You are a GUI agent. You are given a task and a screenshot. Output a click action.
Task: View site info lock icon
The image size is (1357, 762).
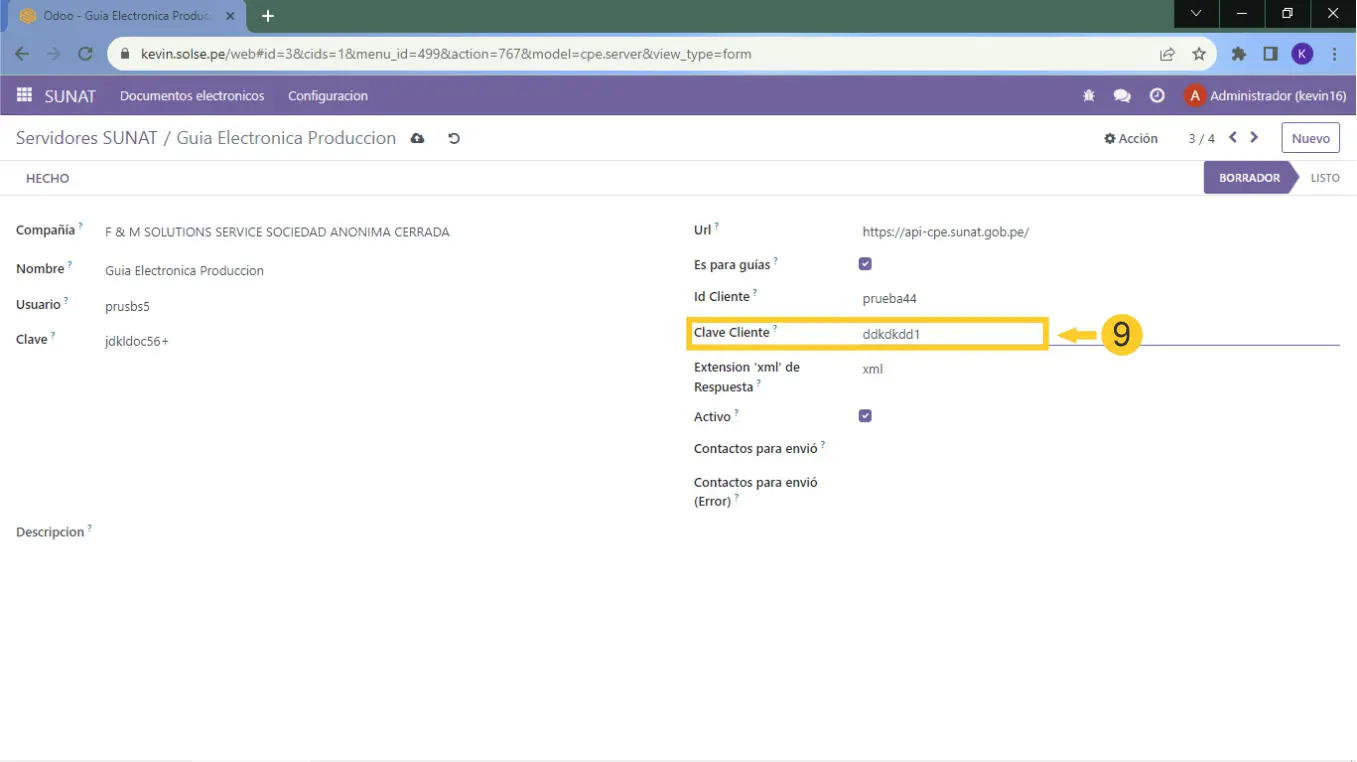point(124,54)
